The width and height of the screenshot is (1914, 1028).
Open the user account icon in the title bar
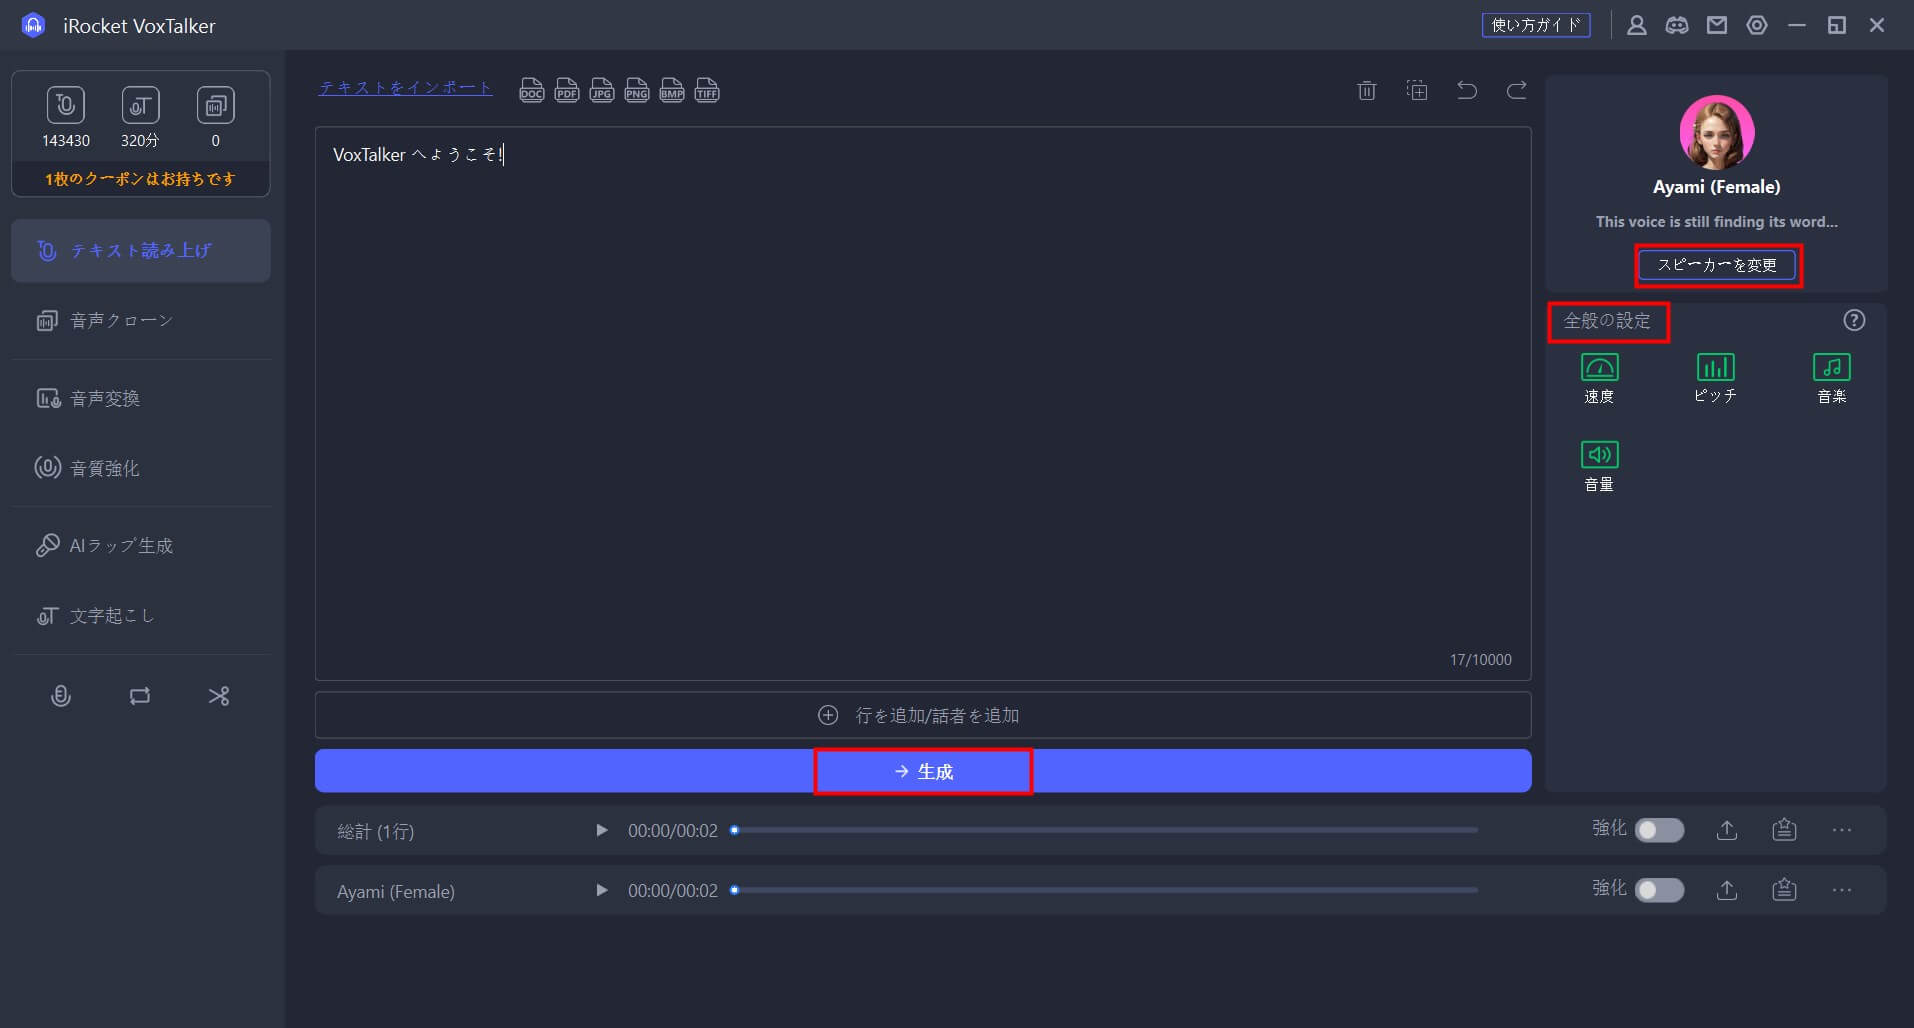[1637, 26]
